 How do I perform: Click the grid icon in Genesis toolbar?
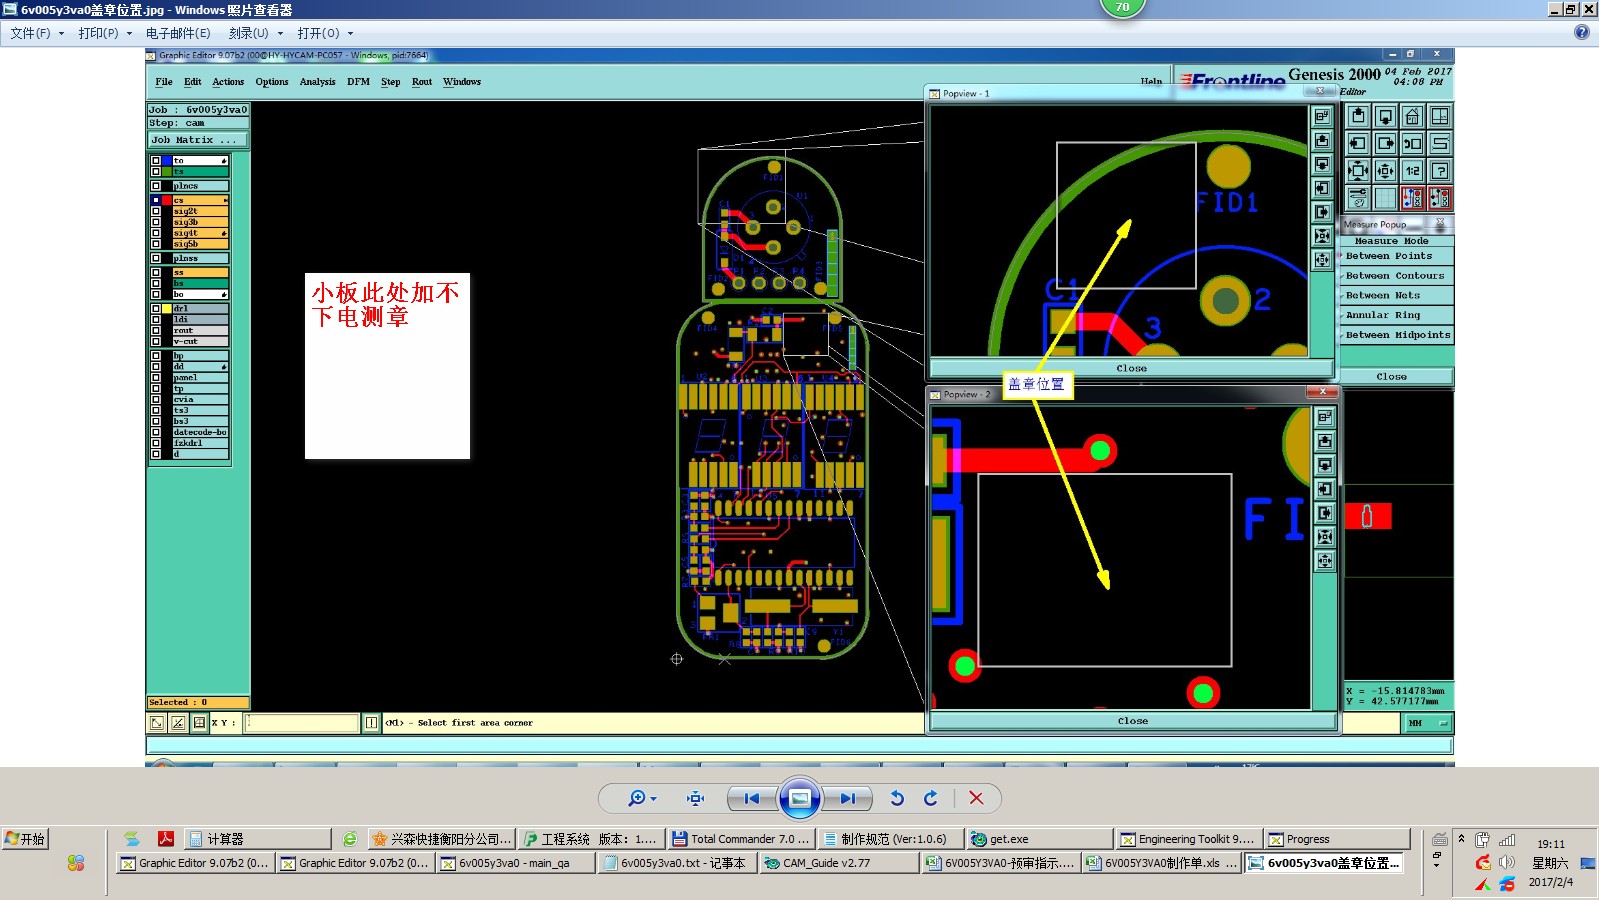tap(1385, 198)
